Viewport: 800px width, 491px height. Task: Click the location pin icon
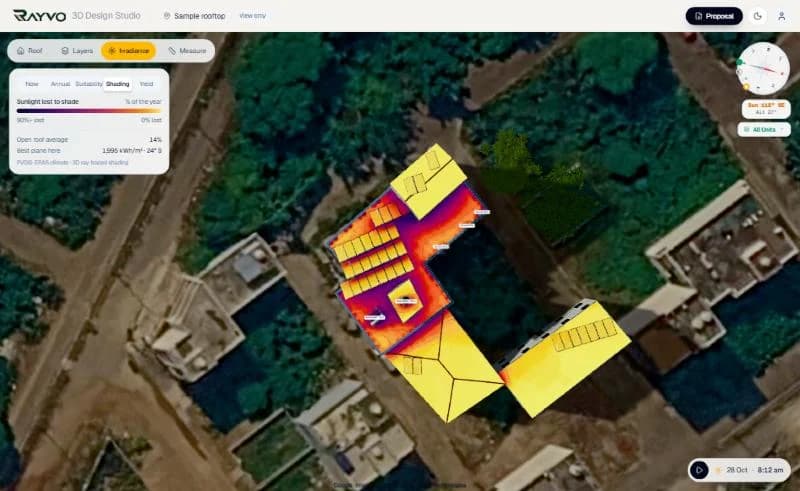pos(166,16)
